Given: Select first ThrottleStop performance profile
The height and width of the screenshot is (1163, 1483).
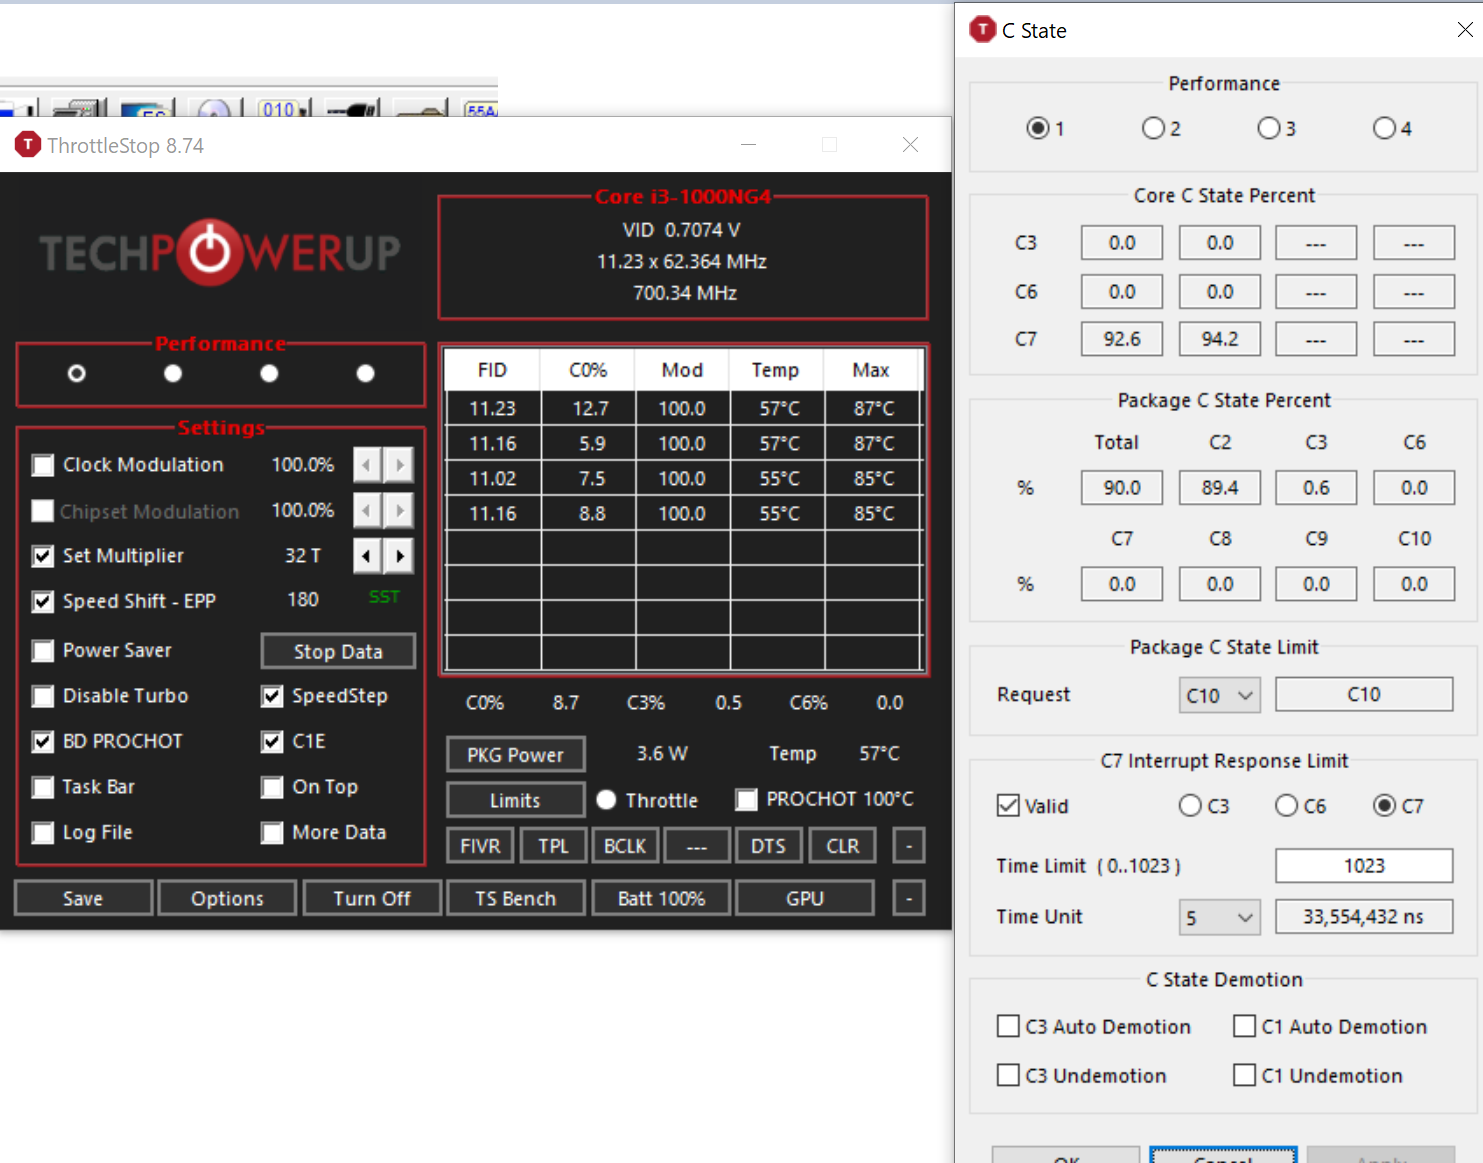Looking at the screenshot, I should coord(77,373).
